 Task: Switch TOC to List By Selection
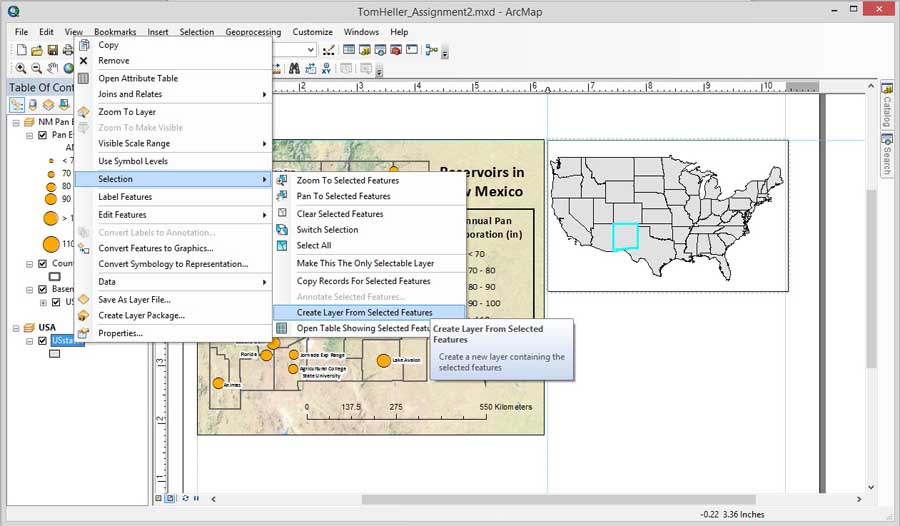(64, 105)
